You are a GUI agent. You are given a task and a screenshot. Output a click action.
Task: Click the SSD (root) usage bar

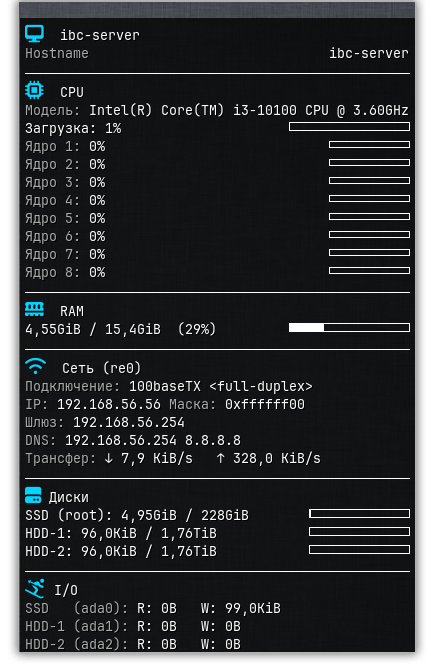coord(359,514)
